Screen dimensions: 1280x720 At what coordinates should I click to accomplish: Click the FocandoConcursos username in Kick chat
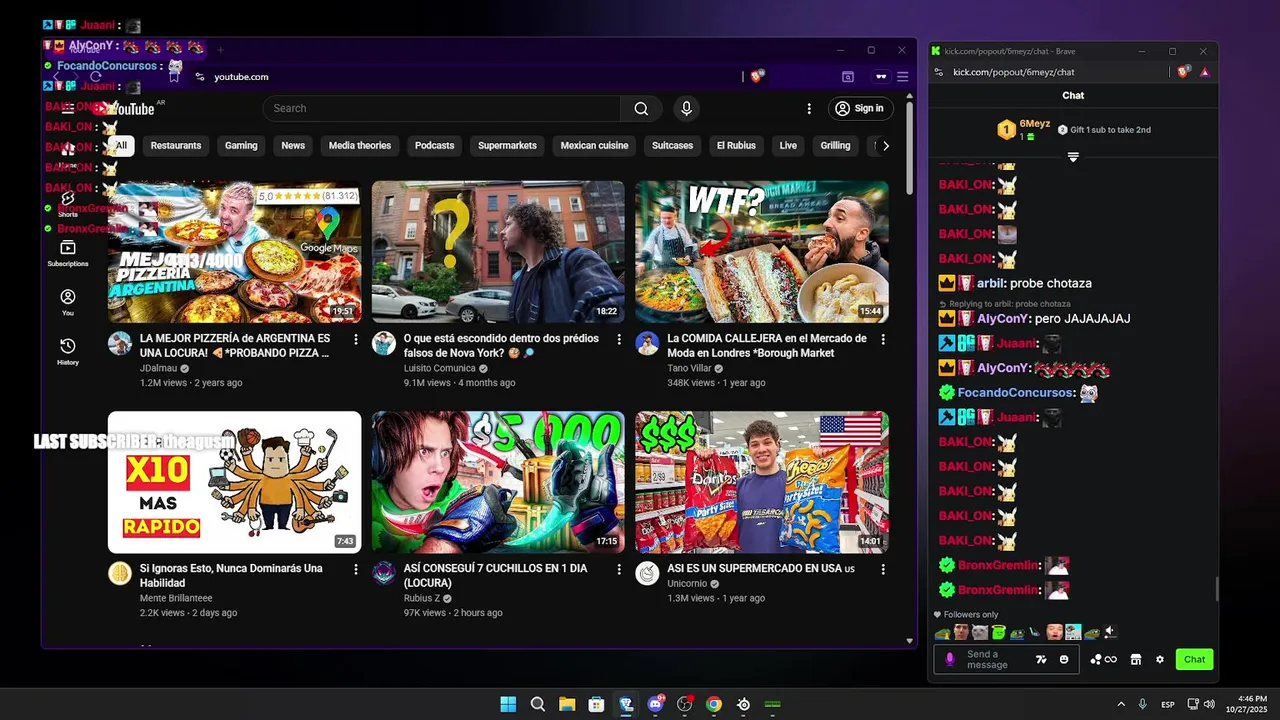(x=1015, y=392)
